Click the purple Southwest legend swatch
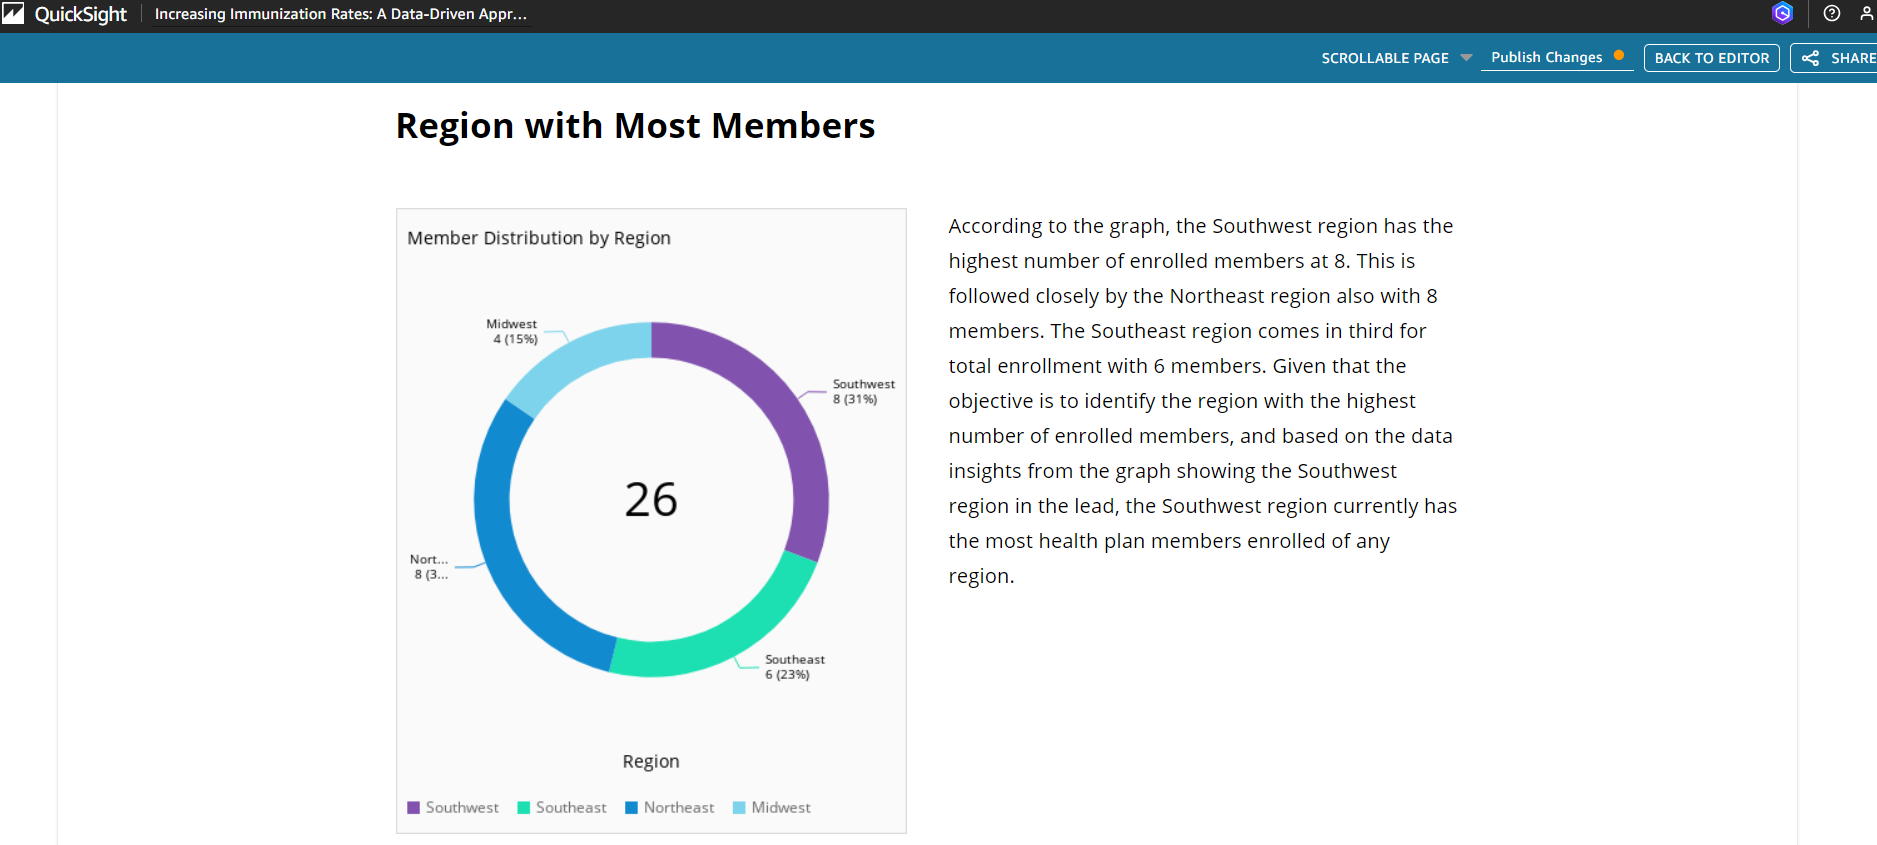The image size is (1877, 845). click(414, 808)
